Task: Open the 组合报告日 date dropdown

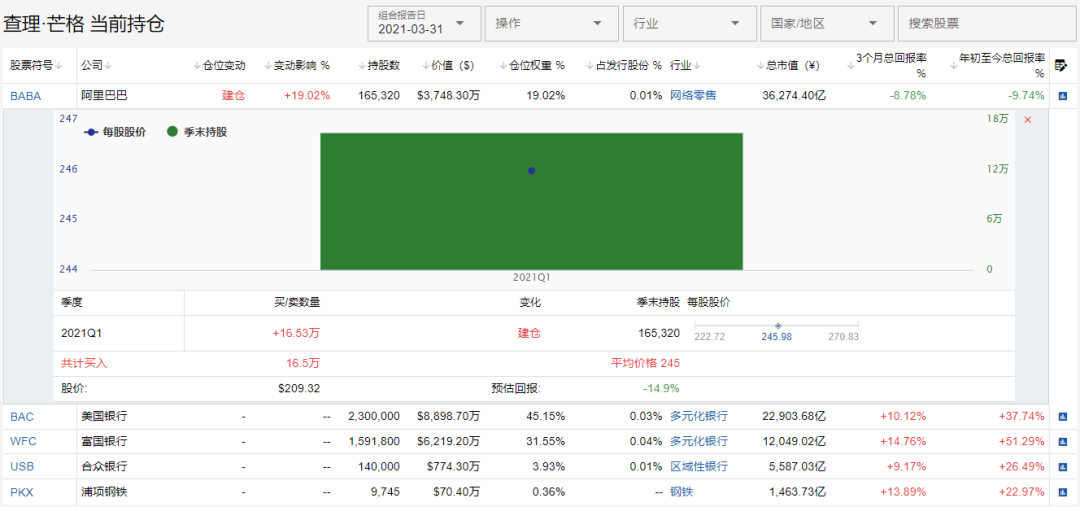Action: 424,23
